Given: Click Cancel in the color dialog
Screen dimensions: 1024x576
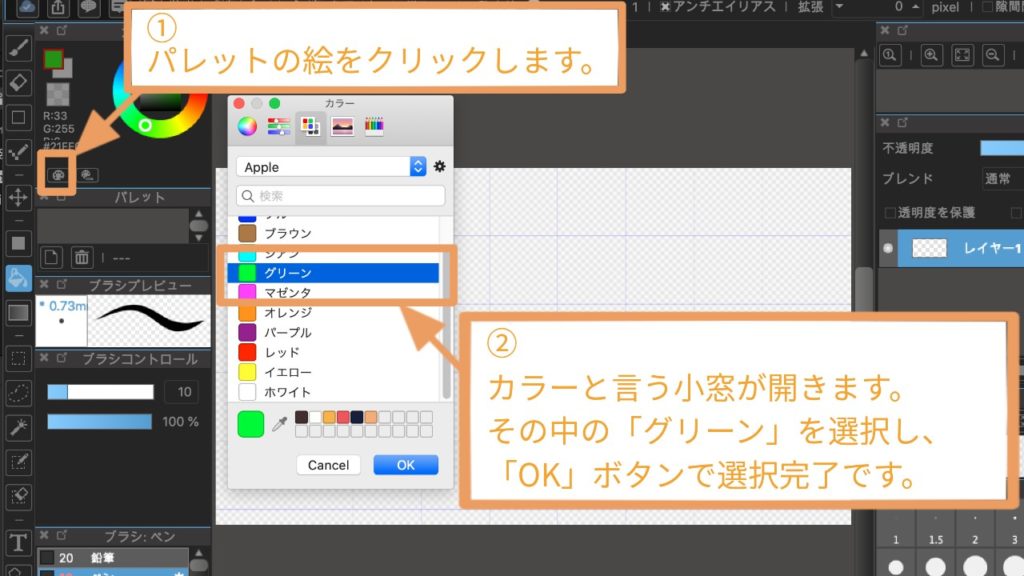Looking at the screenshot, I should [328, 464].
